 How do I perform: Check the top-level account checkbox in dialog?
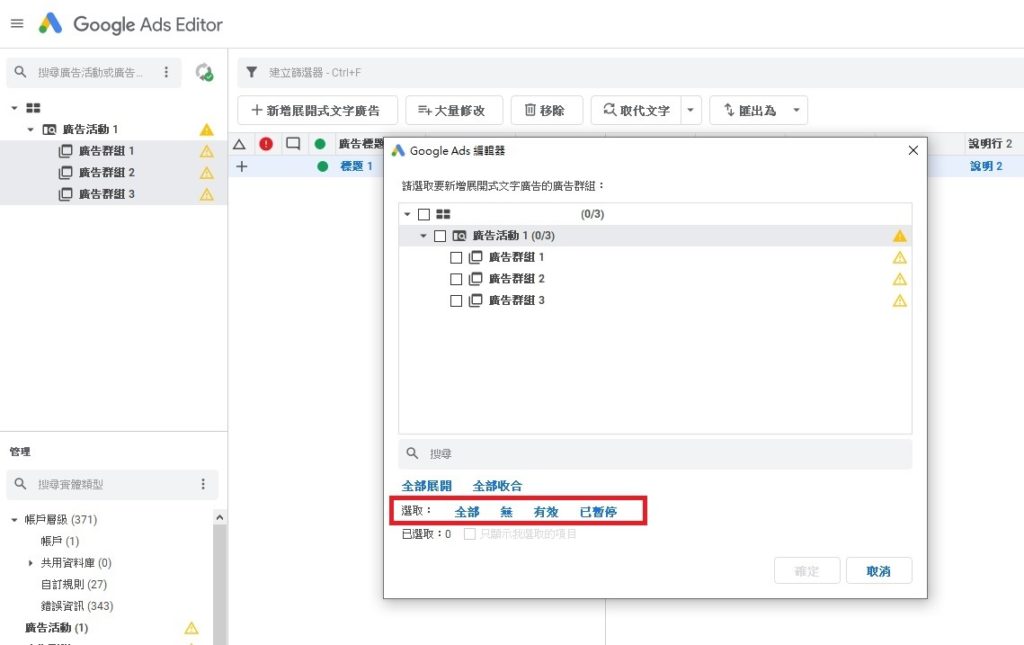click(x=423, y=214)
